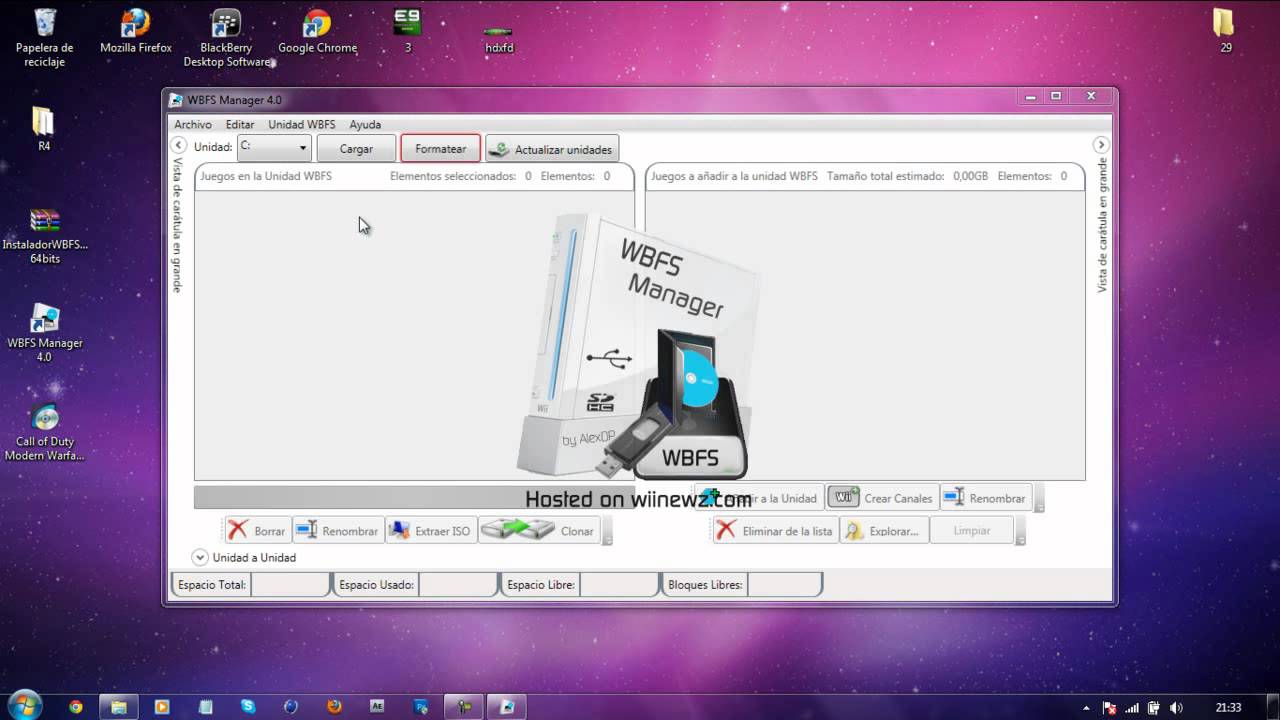Open the notepad taskbar icon next to media player
The image size is (1280, 720).
205,706
